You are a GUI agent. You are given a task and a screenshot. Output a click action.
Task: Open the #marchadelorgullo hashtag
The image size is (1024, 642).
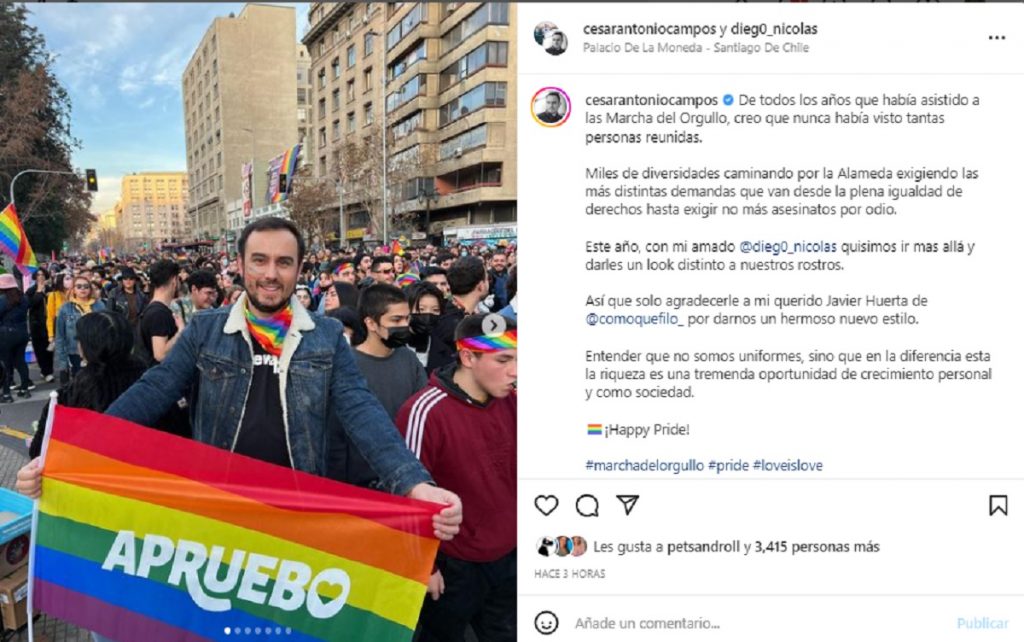click(644, 466)
